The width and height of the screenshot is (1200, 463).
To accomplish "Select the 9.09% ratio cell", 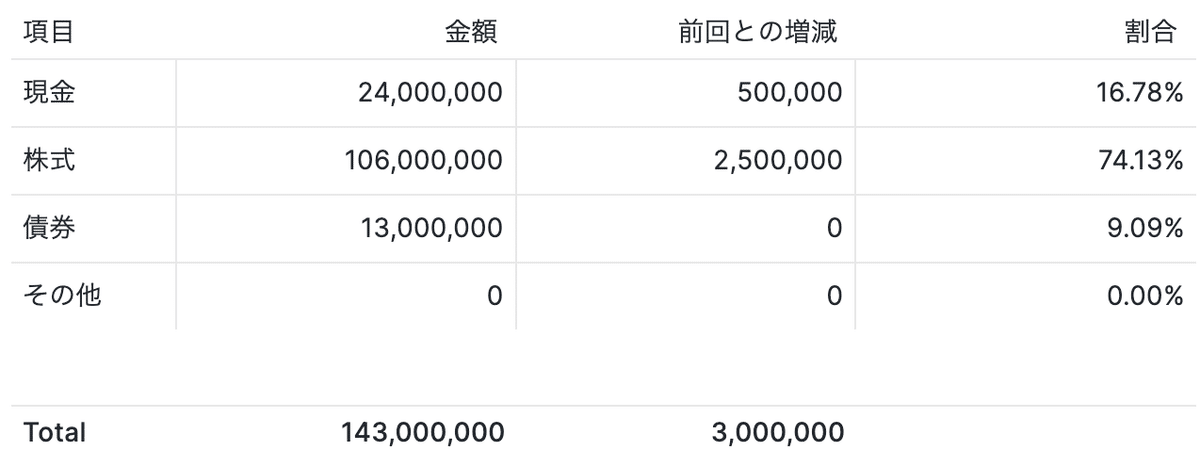I will [1145, 228].
